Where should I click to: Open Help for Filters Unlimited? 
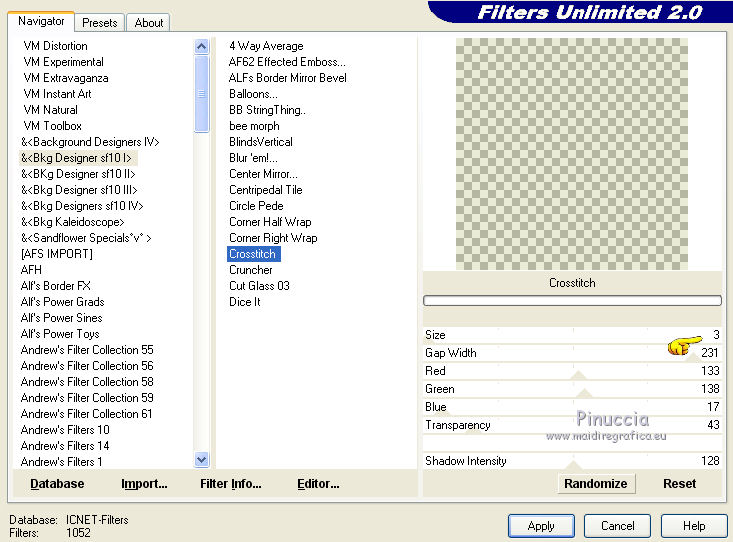[694, 526]
